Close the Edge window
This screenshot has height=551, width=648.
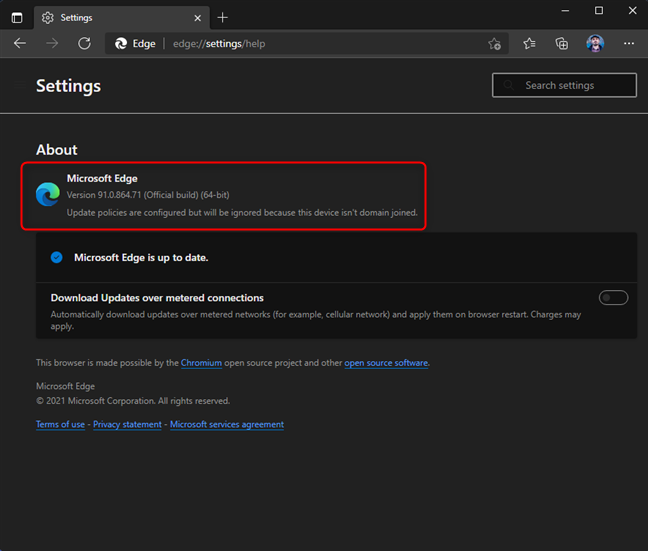[633, 11]
